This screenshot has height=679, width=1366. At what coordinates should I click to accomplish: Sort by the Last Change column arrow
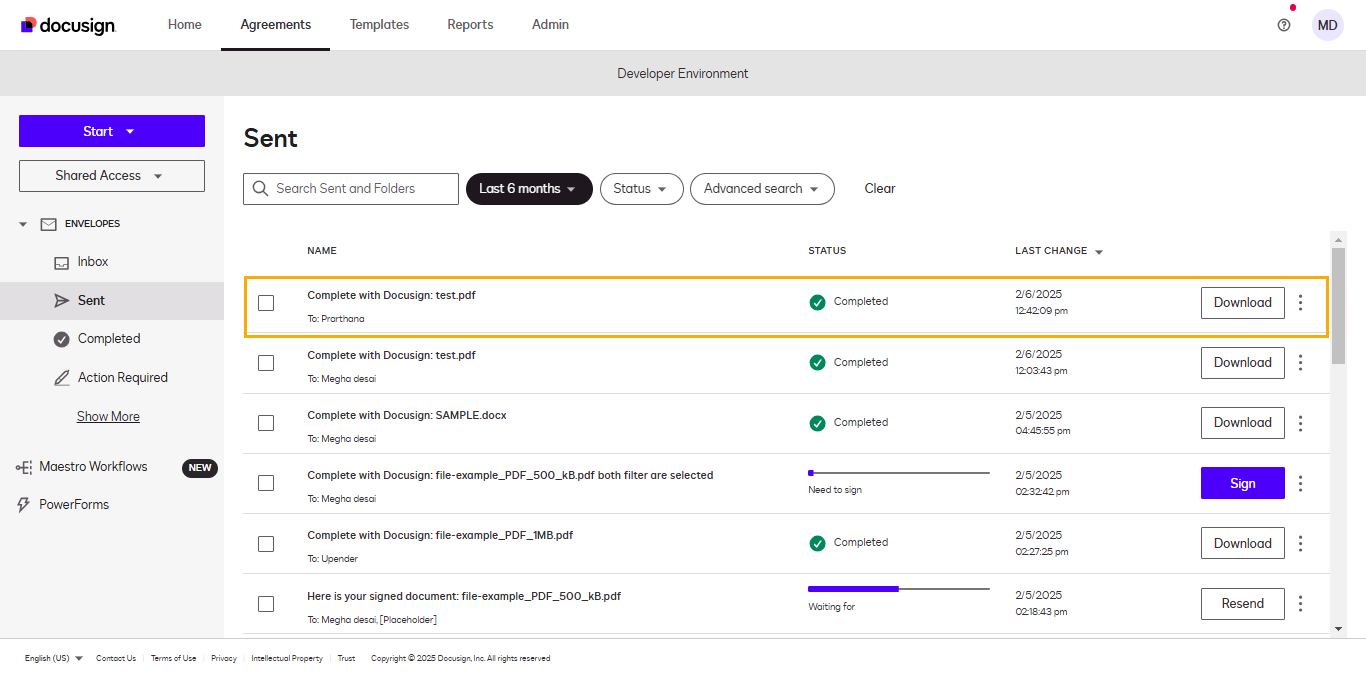(1099, 252)
